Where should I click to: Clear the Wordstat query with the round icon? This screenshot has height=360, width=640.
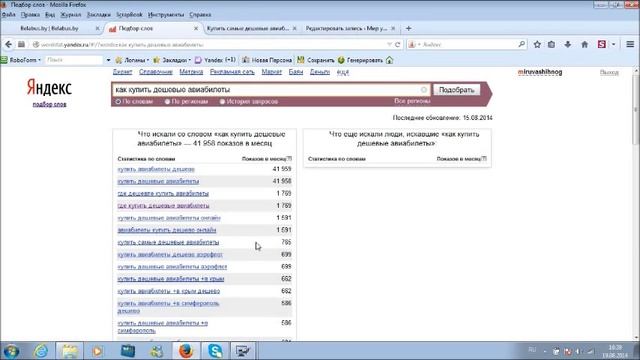pyautogui.click(x=424, y=89)
